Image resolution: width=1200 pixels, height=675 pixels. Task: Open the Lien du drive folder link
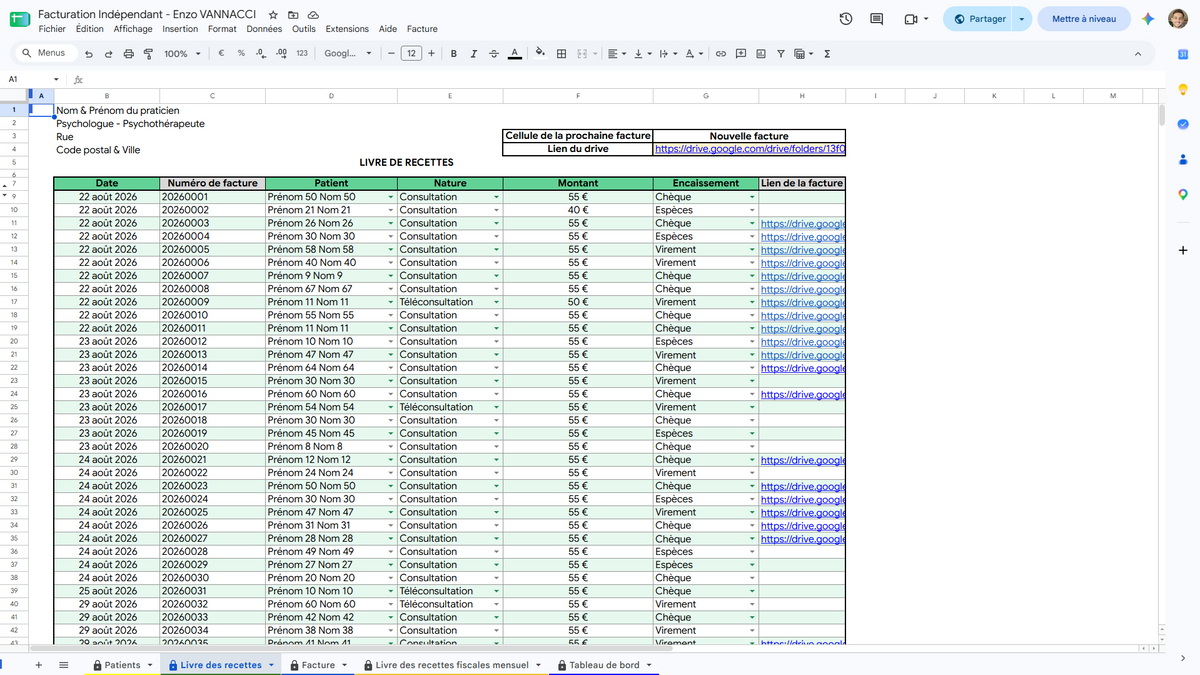749,149
